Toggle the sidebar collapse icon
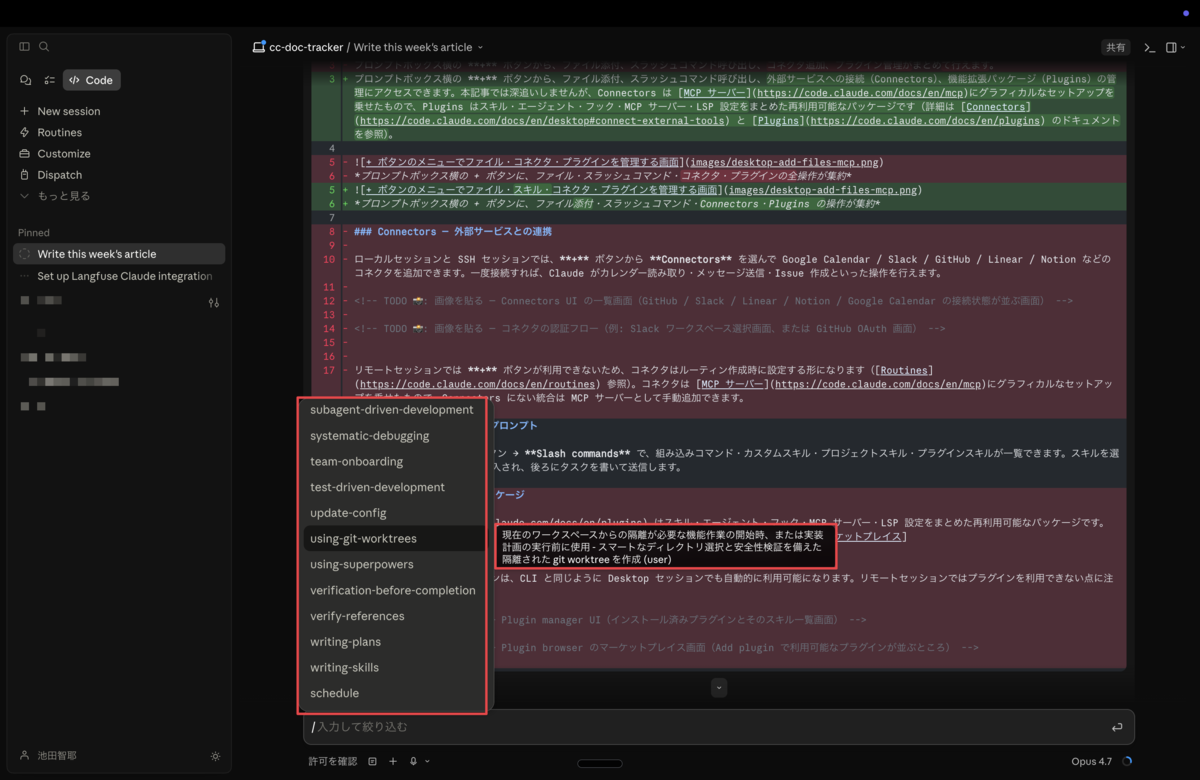This screenshot has width=1200, height=780. click(25, 47)
